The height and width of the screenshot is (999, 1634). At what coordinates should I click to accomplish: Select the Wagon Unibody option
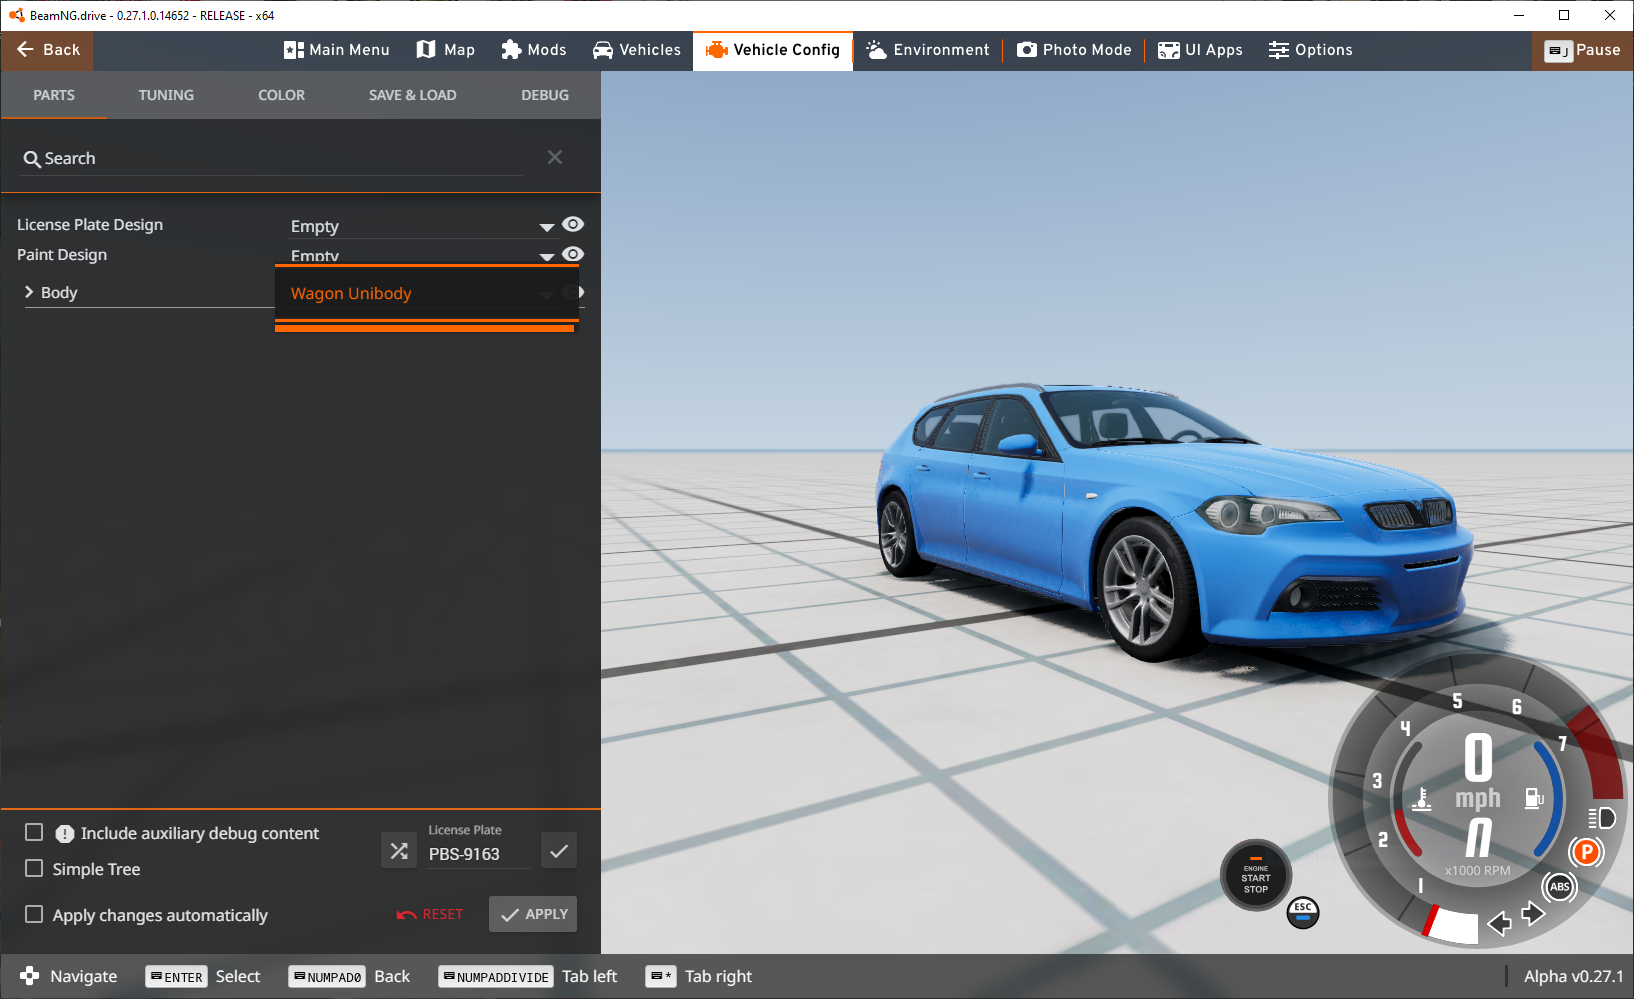(427, 293)
